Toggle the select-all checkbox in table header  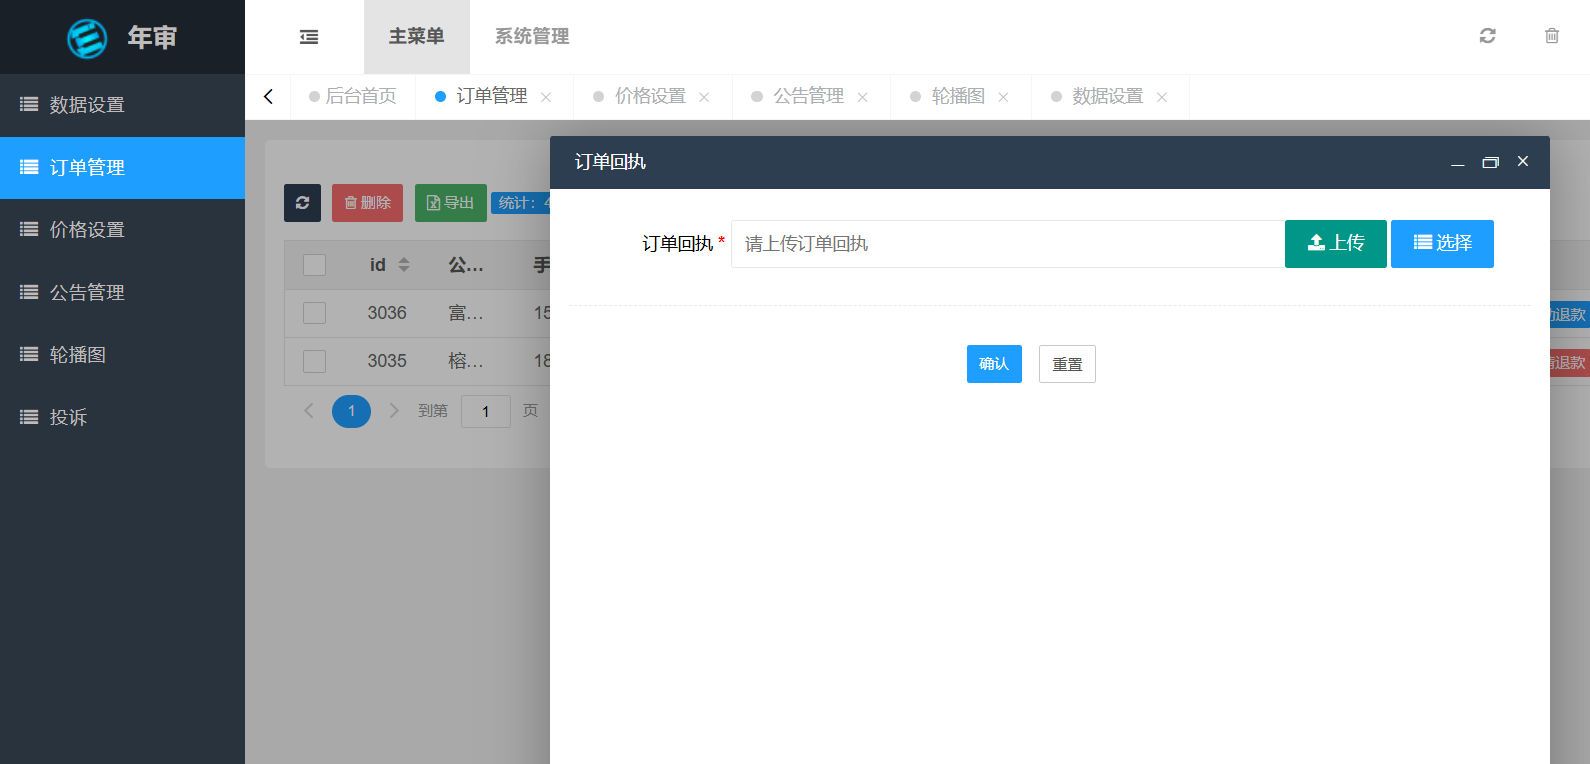click(x=314, y=265)
